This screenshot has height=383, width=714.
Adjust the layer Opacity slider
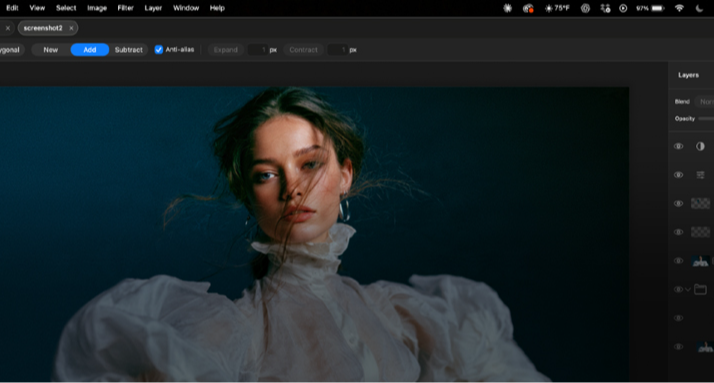706,118
